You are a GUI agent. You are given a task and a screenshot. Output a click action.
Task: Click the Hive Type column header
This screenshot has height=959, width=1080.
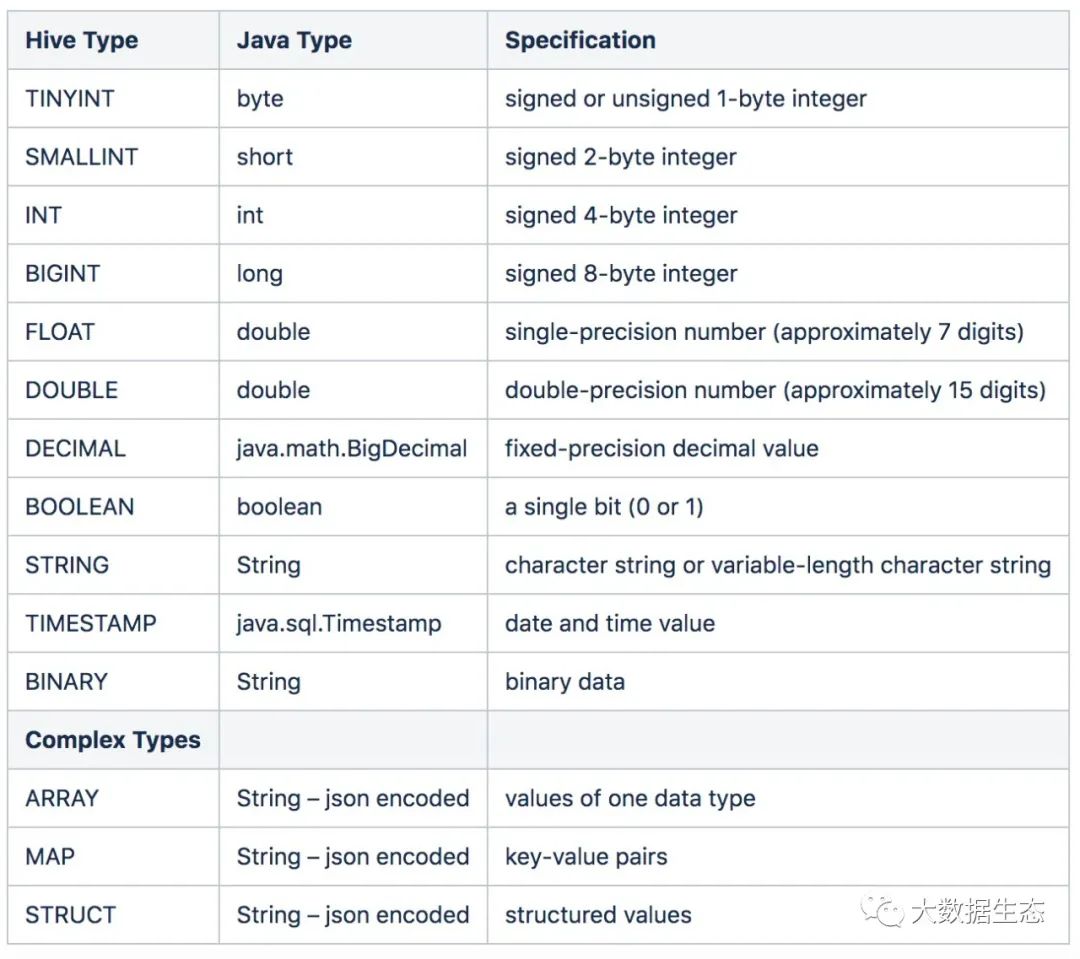(x=82, y=41)
